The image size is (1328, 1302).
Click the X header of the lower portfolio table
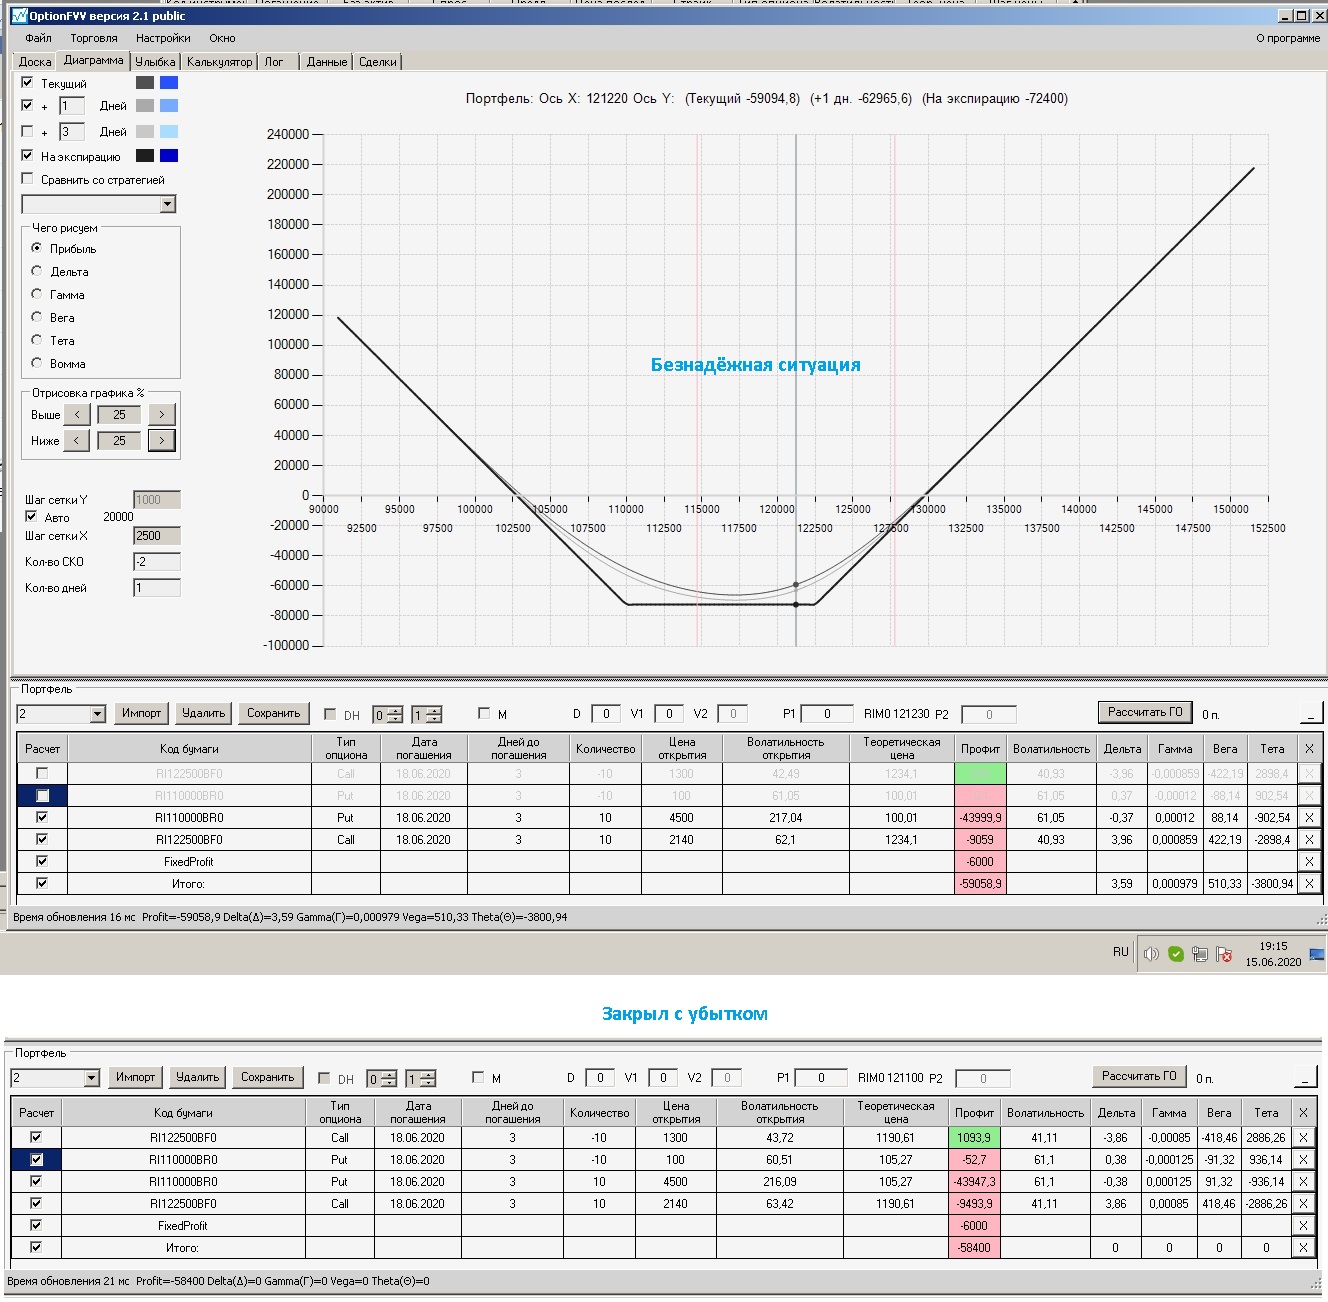[x=1303, y=1113]
